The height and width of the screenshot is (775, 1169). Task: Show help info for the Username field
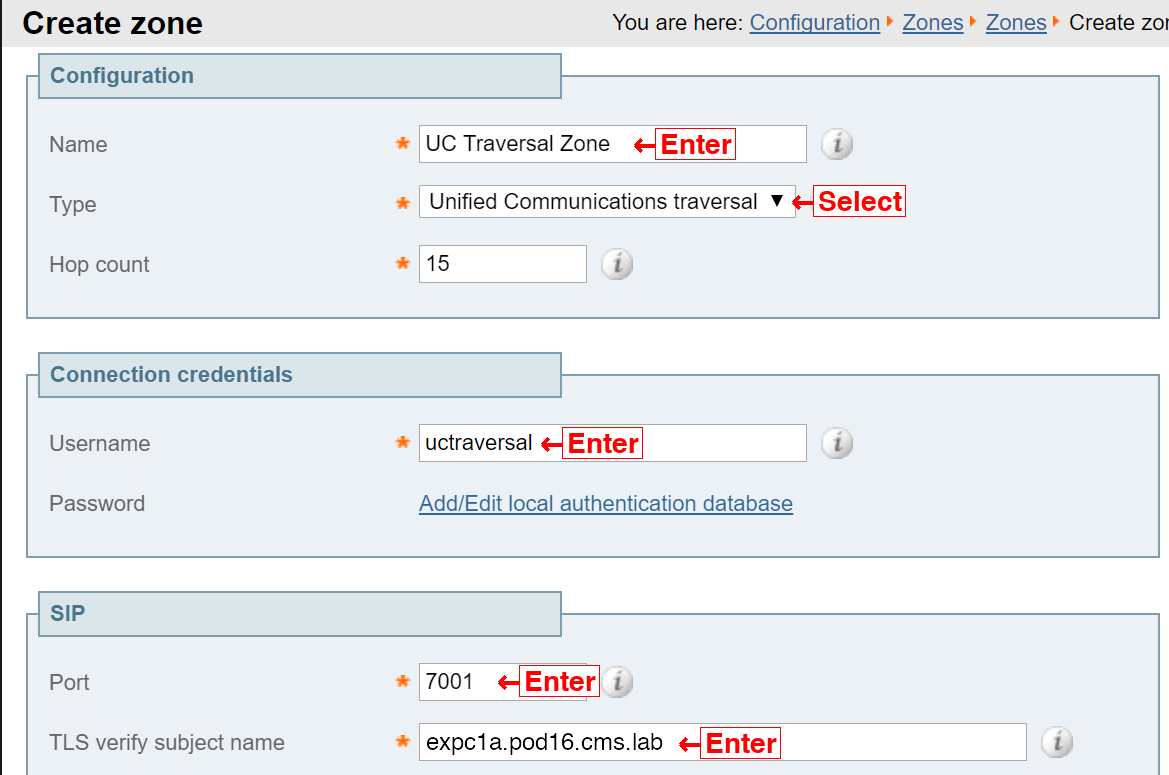tap(836, 443)
